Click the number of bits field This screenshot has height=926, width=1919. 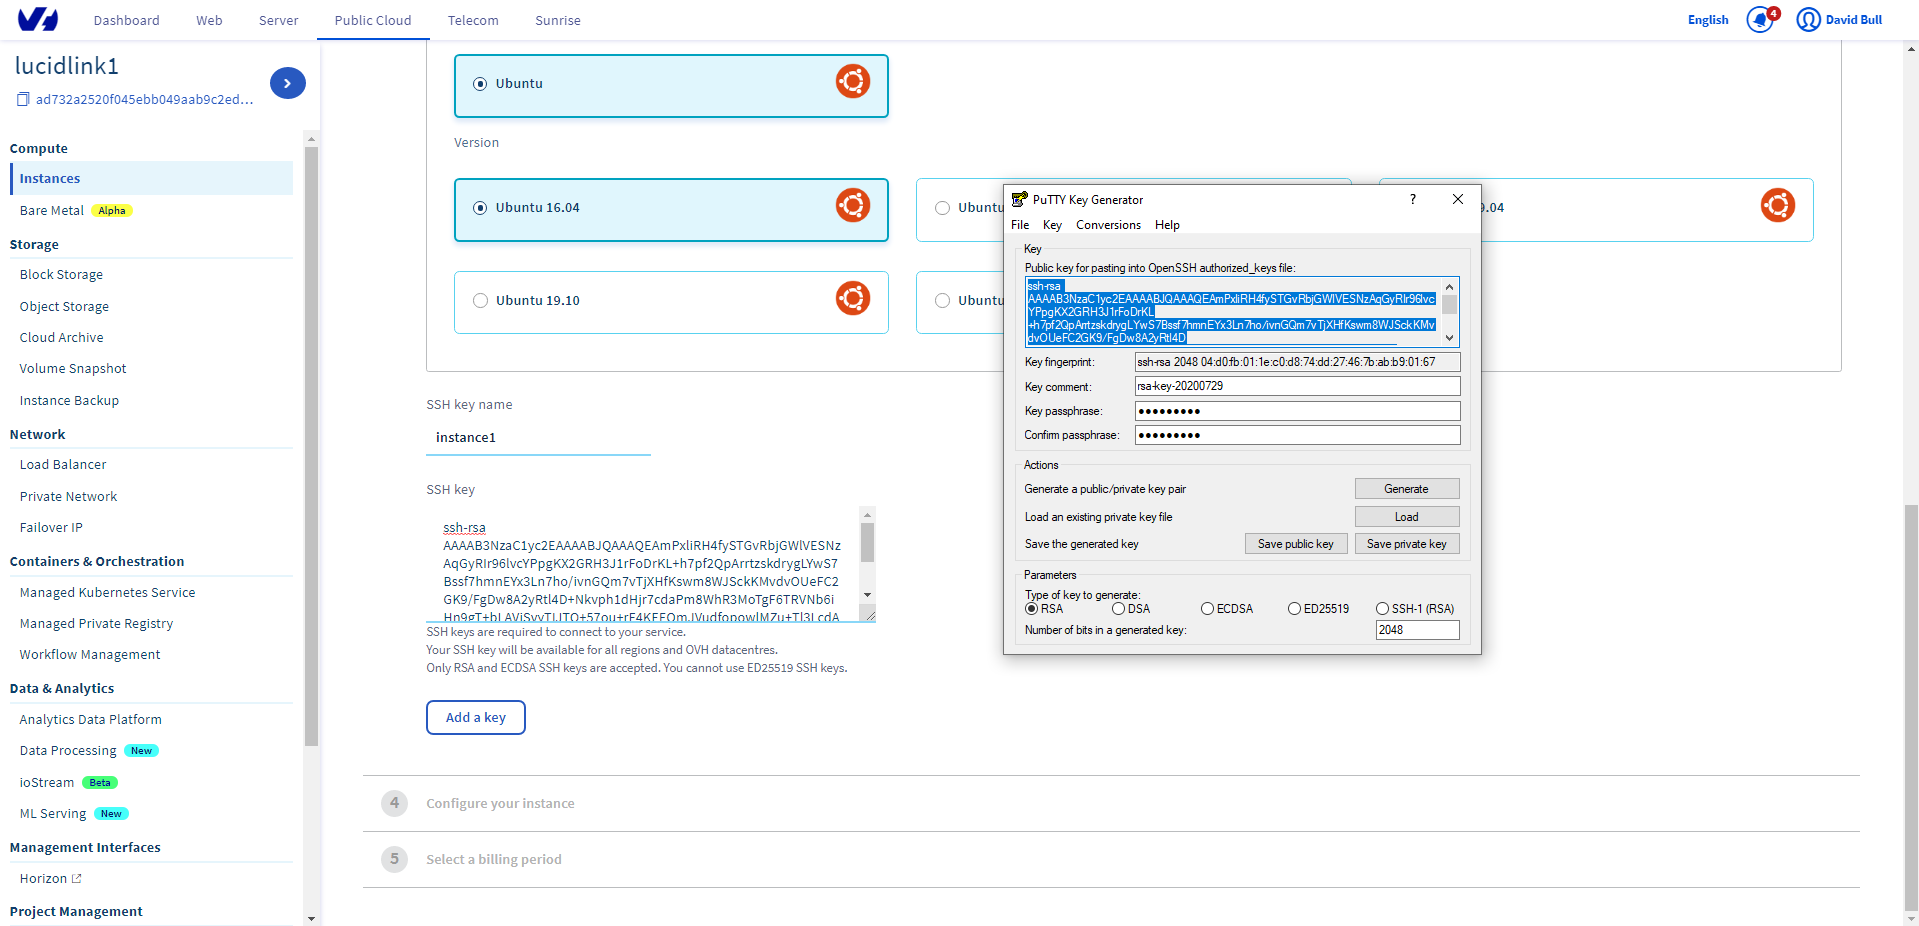(1417, 630)
